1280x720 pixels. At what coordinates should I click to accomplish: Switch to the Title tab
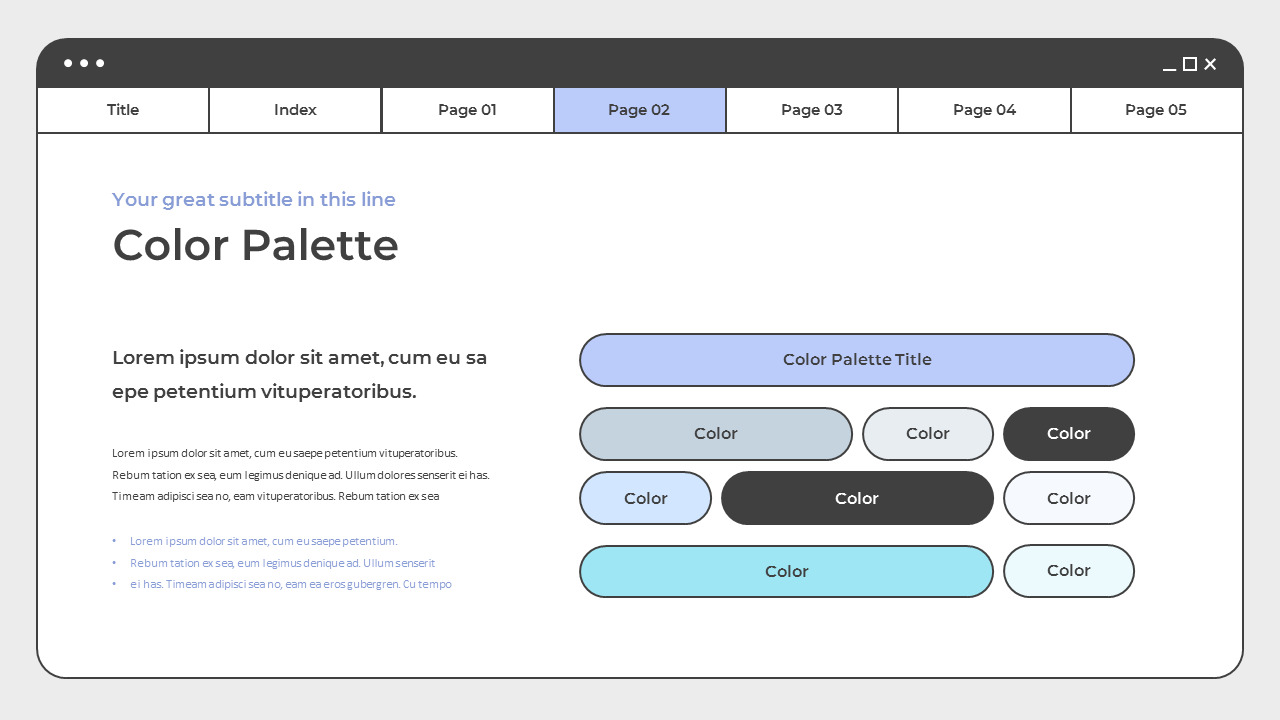pyautogui.click(x=122, y=110)
